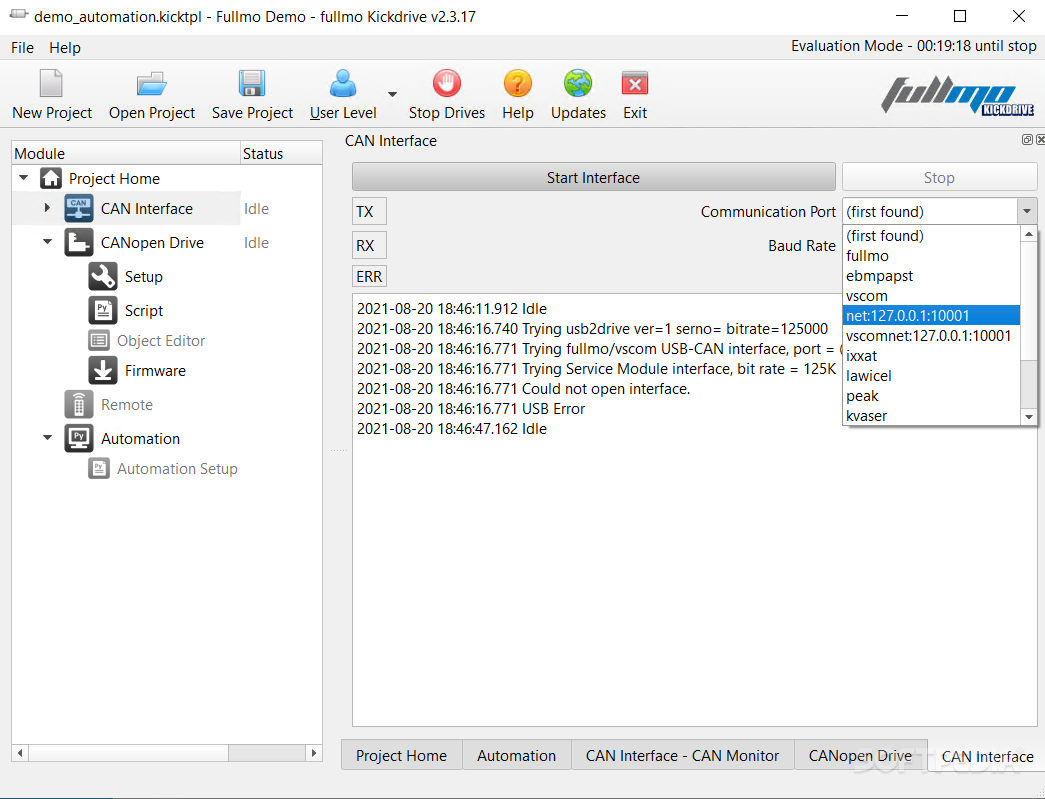Open the User Level dropdown arrow
Screen dimensions: 1045x799
pyautogui.click(x=393, y=94)
